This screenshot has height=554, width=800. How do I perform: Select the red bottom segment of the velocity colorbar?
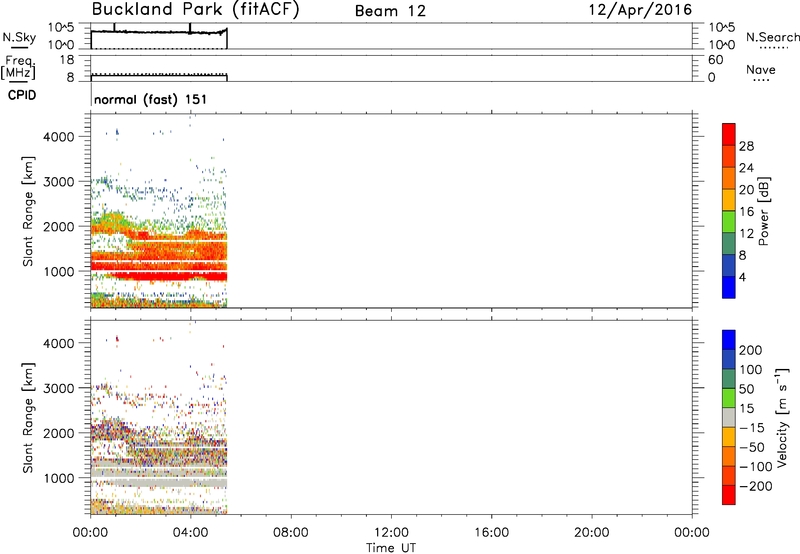click(729, 495)
